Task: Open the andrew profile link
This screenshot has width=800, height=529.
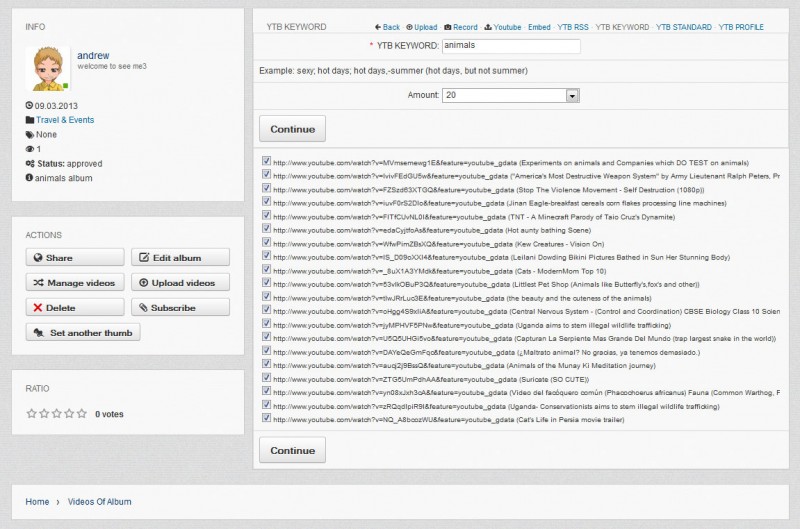Action: (93, 55)
